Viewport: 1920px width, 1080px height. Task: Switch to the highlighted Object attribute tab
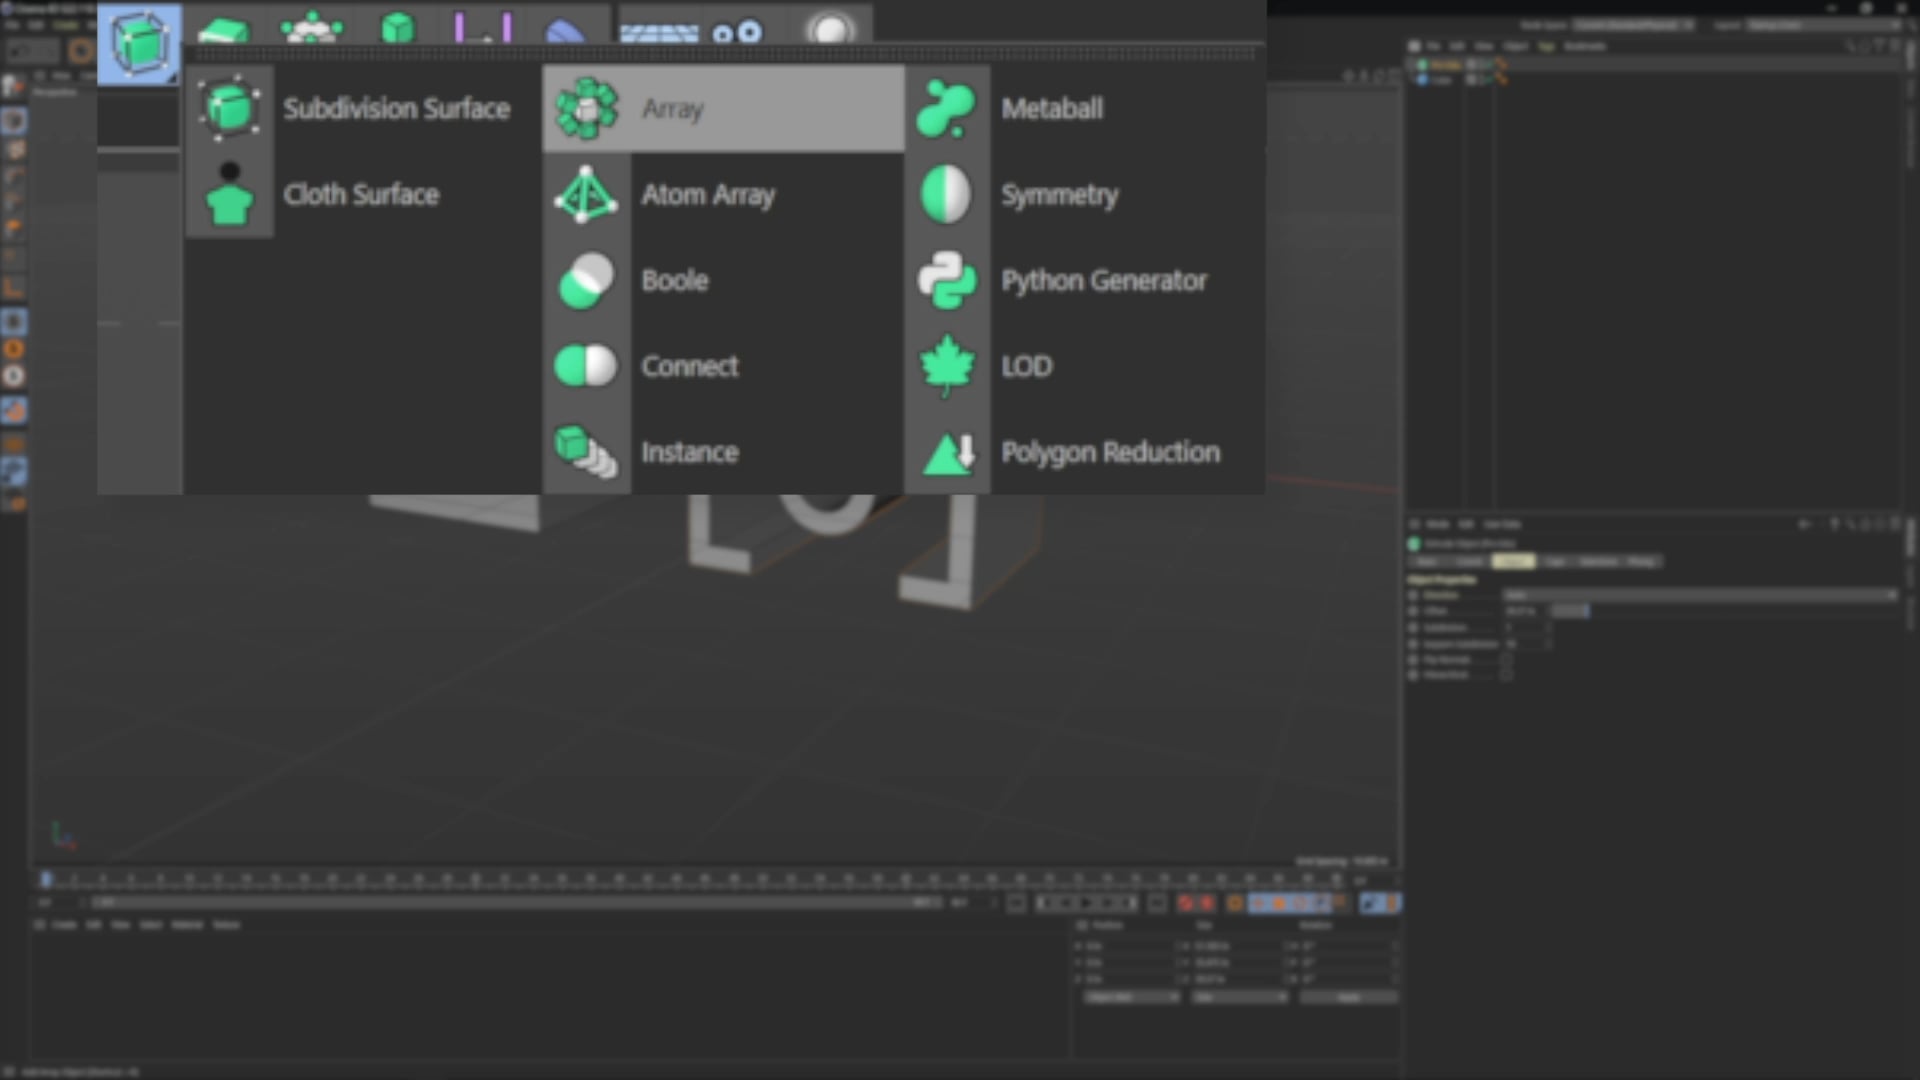click(1513, 562)
